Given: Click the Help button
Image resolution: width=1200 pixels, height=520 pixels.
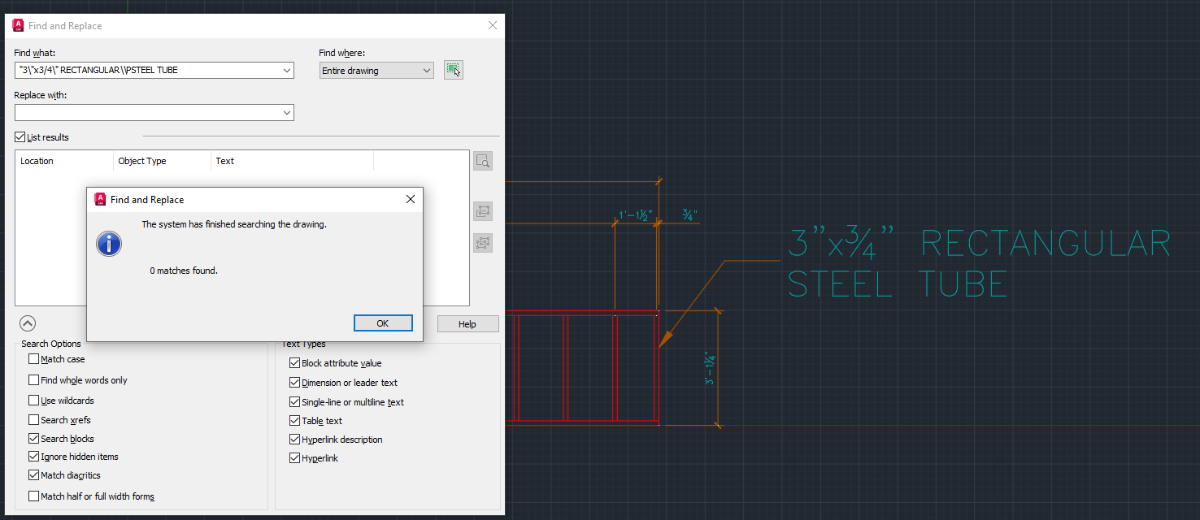Looking at the screenshot, I should (x=467, y=324).
